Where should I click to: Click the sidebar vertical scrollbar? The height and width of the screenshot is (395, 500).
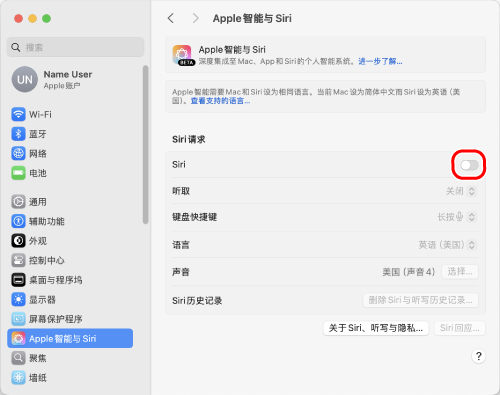[x=145, y=145]
